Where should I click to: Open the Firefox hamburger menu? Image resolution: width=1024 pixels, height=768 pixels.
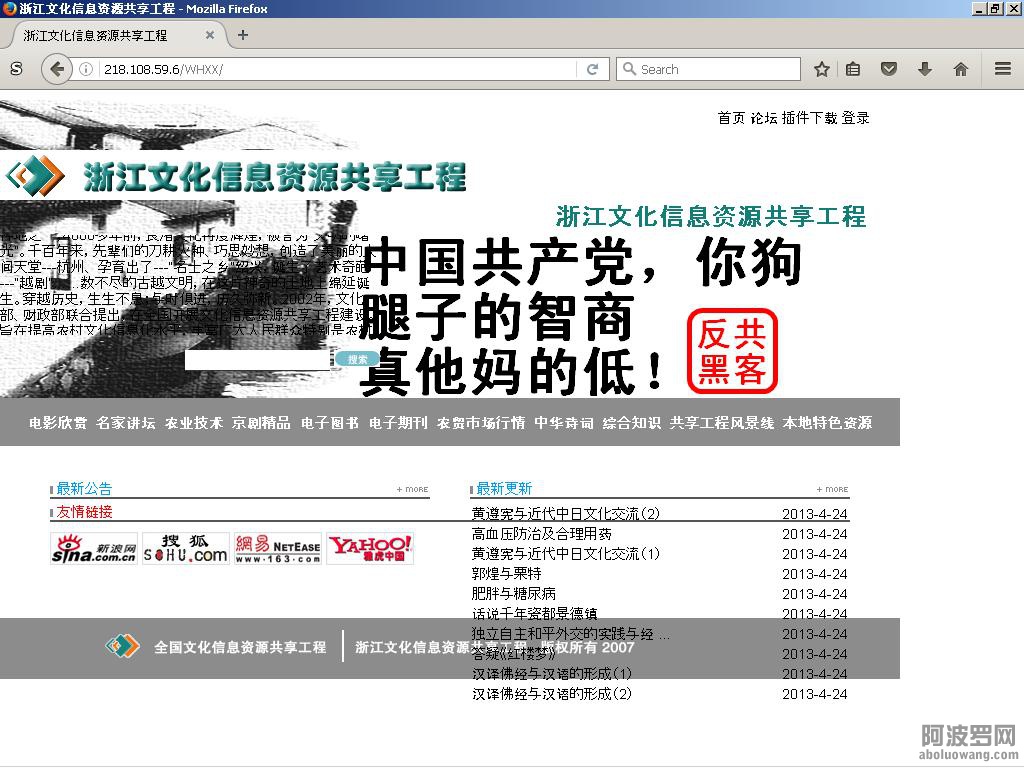pyautogui.click(x=1002, y=69)
